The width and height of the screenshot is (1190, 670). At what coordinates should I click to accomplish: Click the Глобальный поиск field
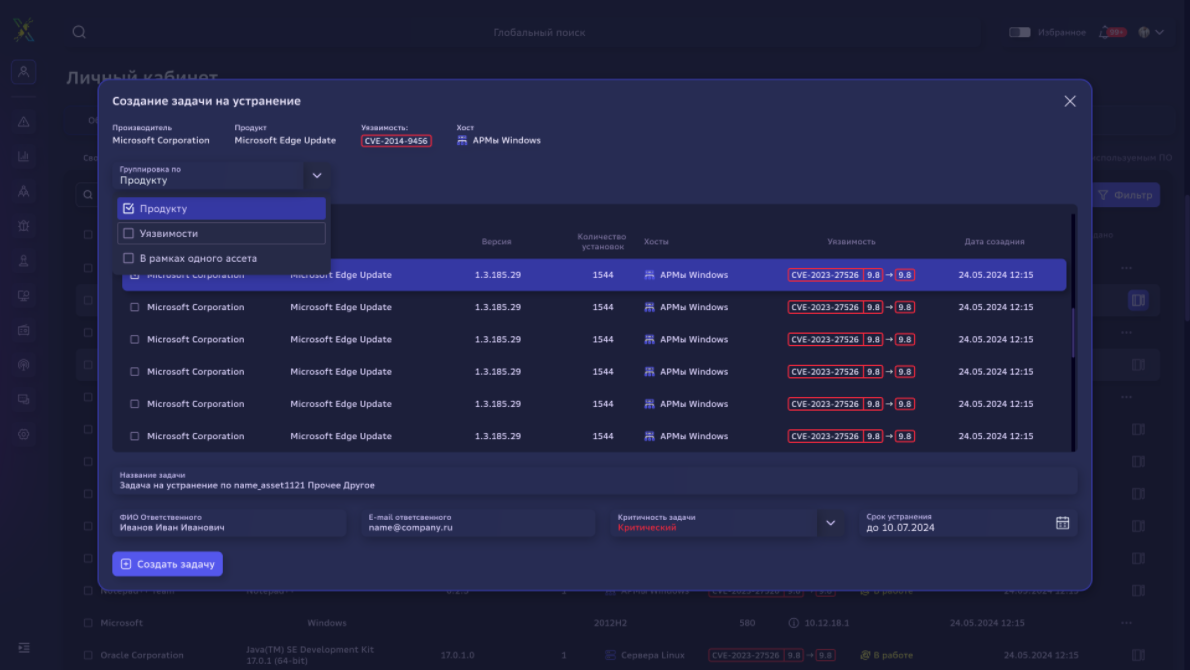click(539, 33)
